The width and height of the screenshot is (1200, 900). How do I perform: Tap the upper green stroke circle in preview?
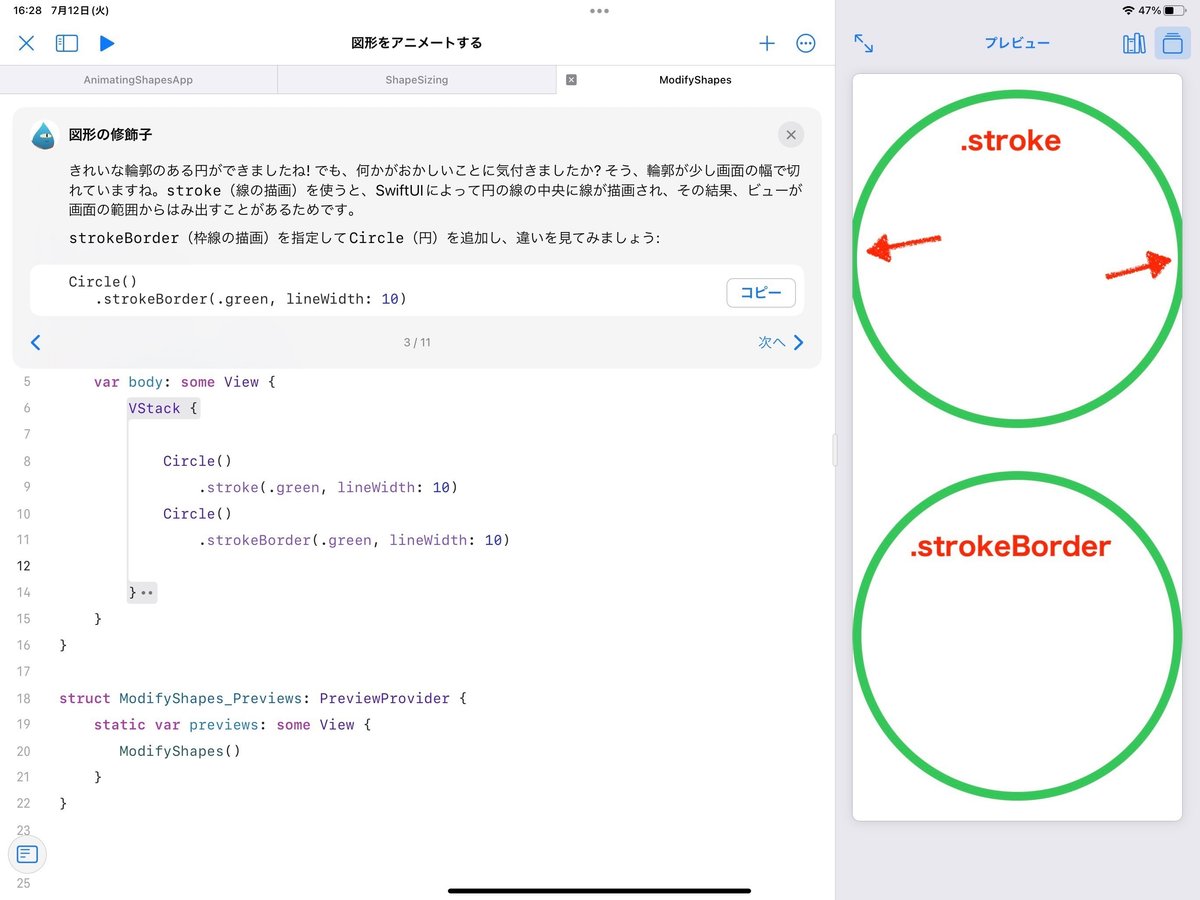tap(1017, 257)
